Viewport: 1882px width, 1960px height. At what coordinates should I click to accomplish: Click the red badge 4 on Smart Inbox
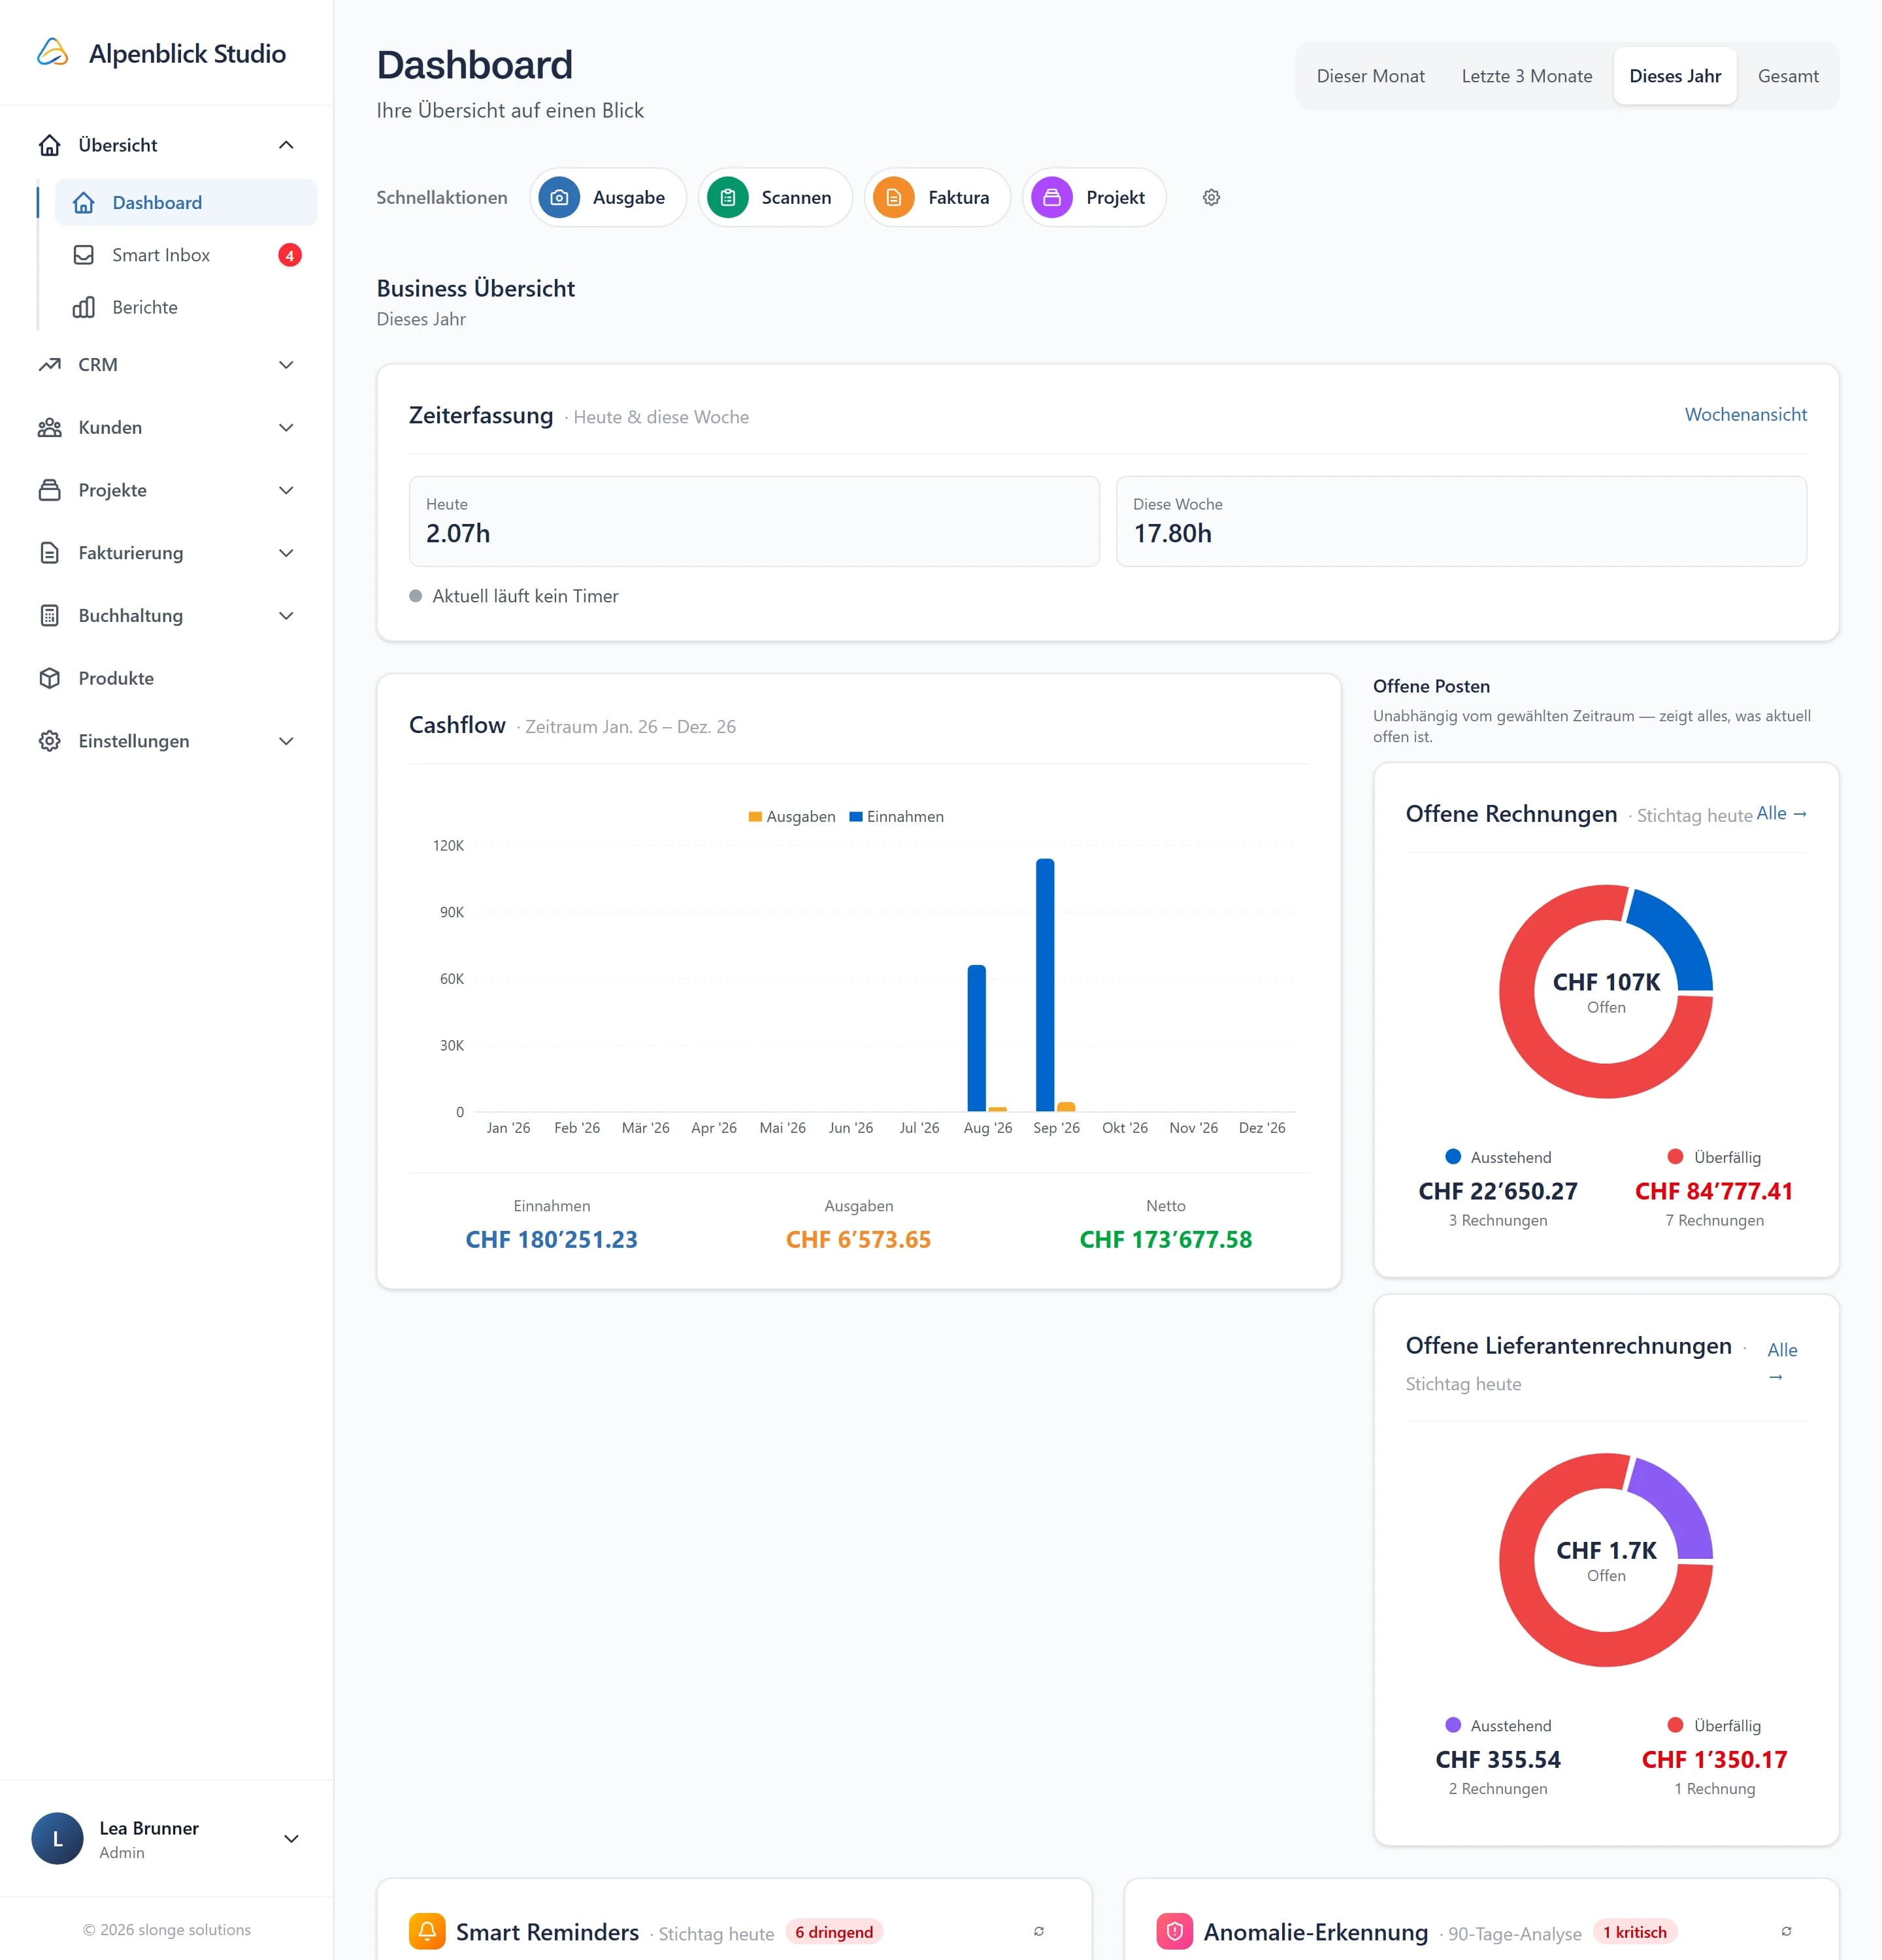tap(290, 255)
